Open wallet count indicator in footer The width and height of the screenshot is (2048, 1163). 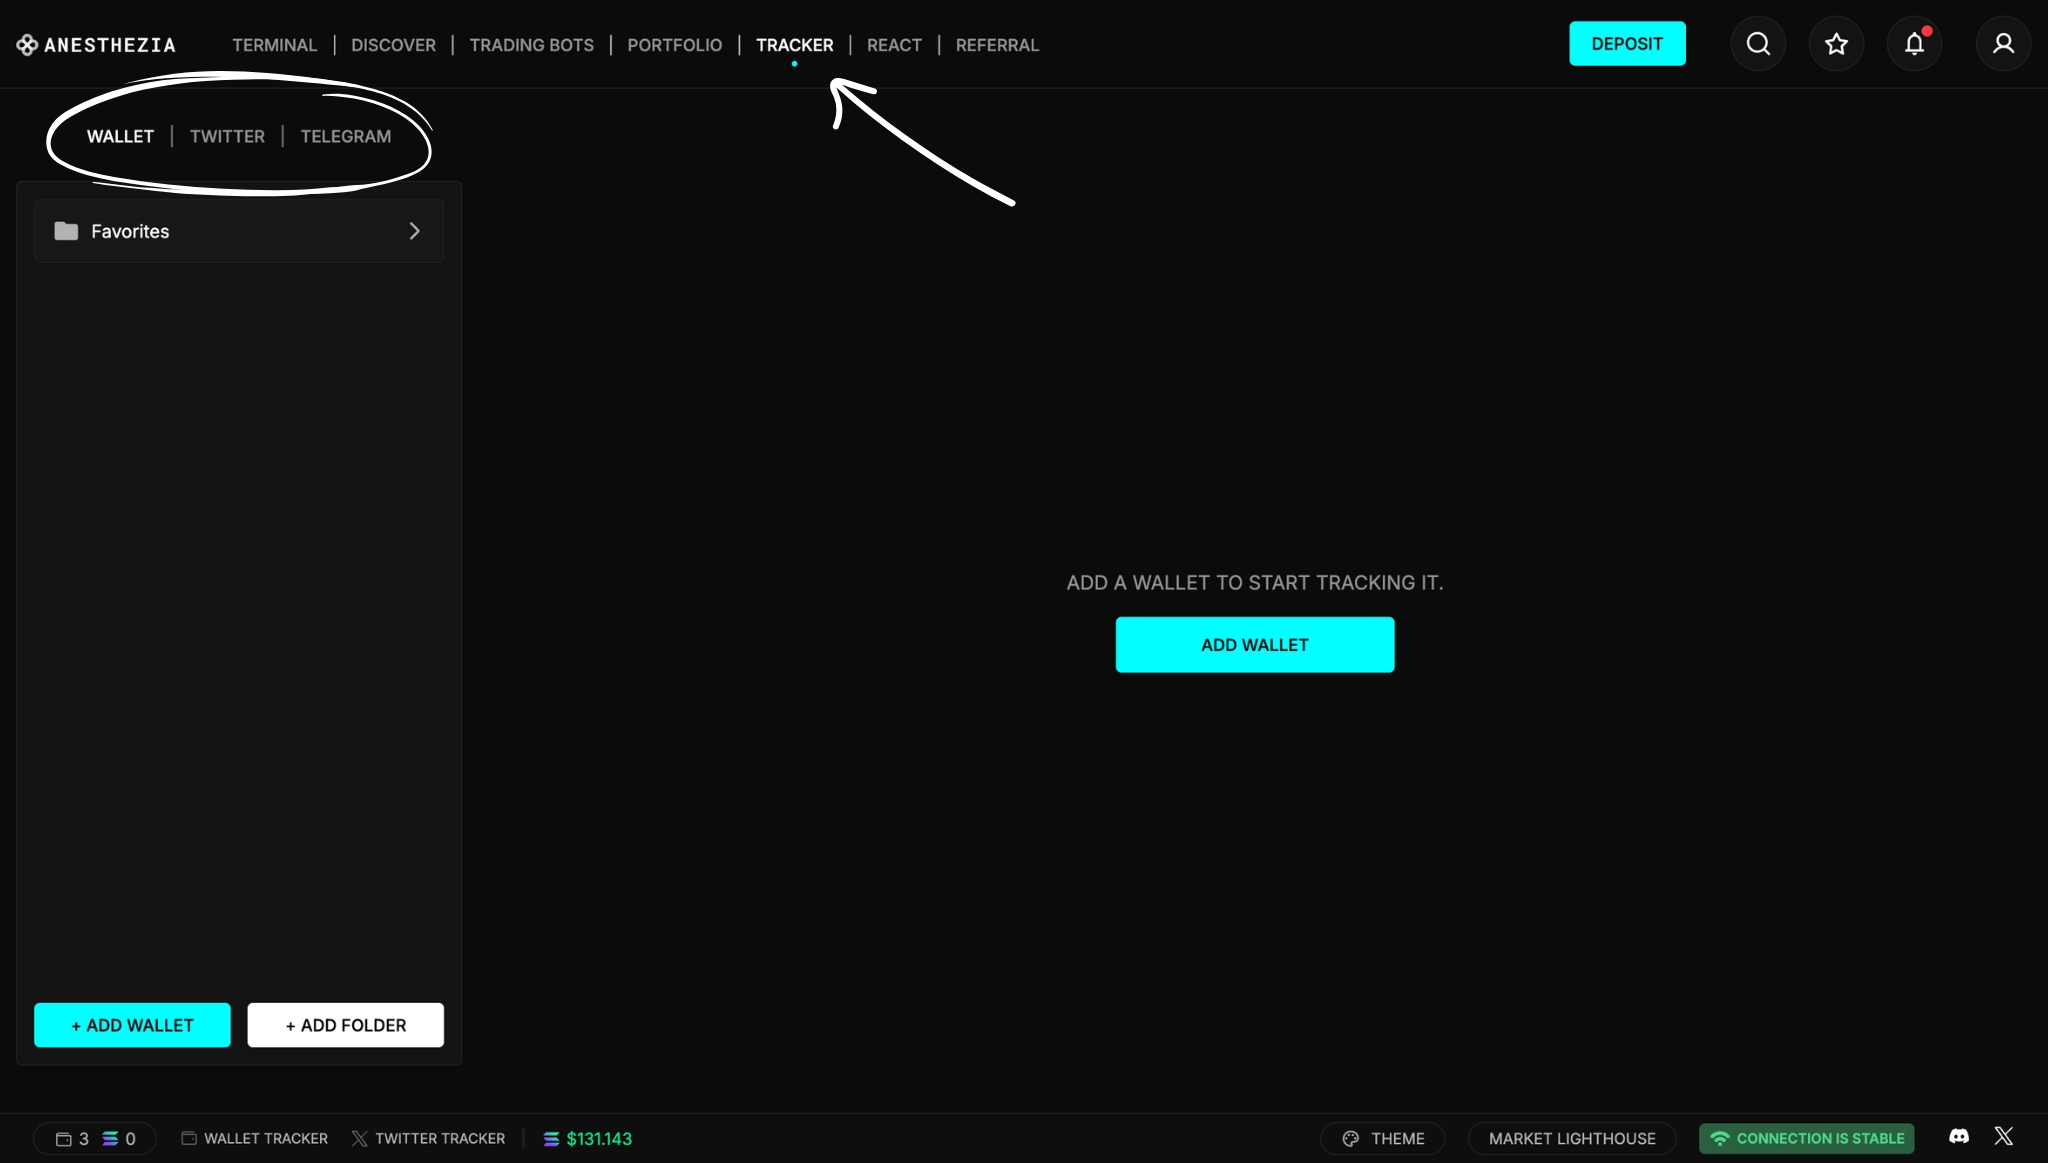coord(73,1139)
